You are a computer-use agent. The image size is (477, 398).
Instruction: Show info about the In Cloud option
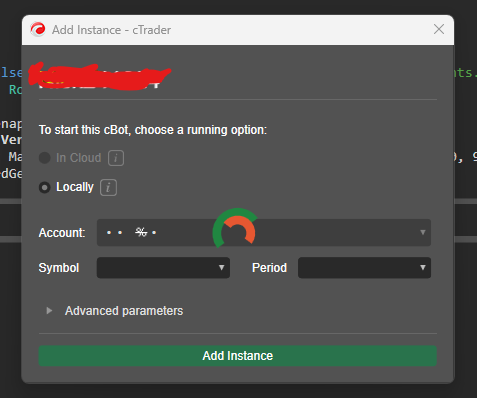(116, 158)
